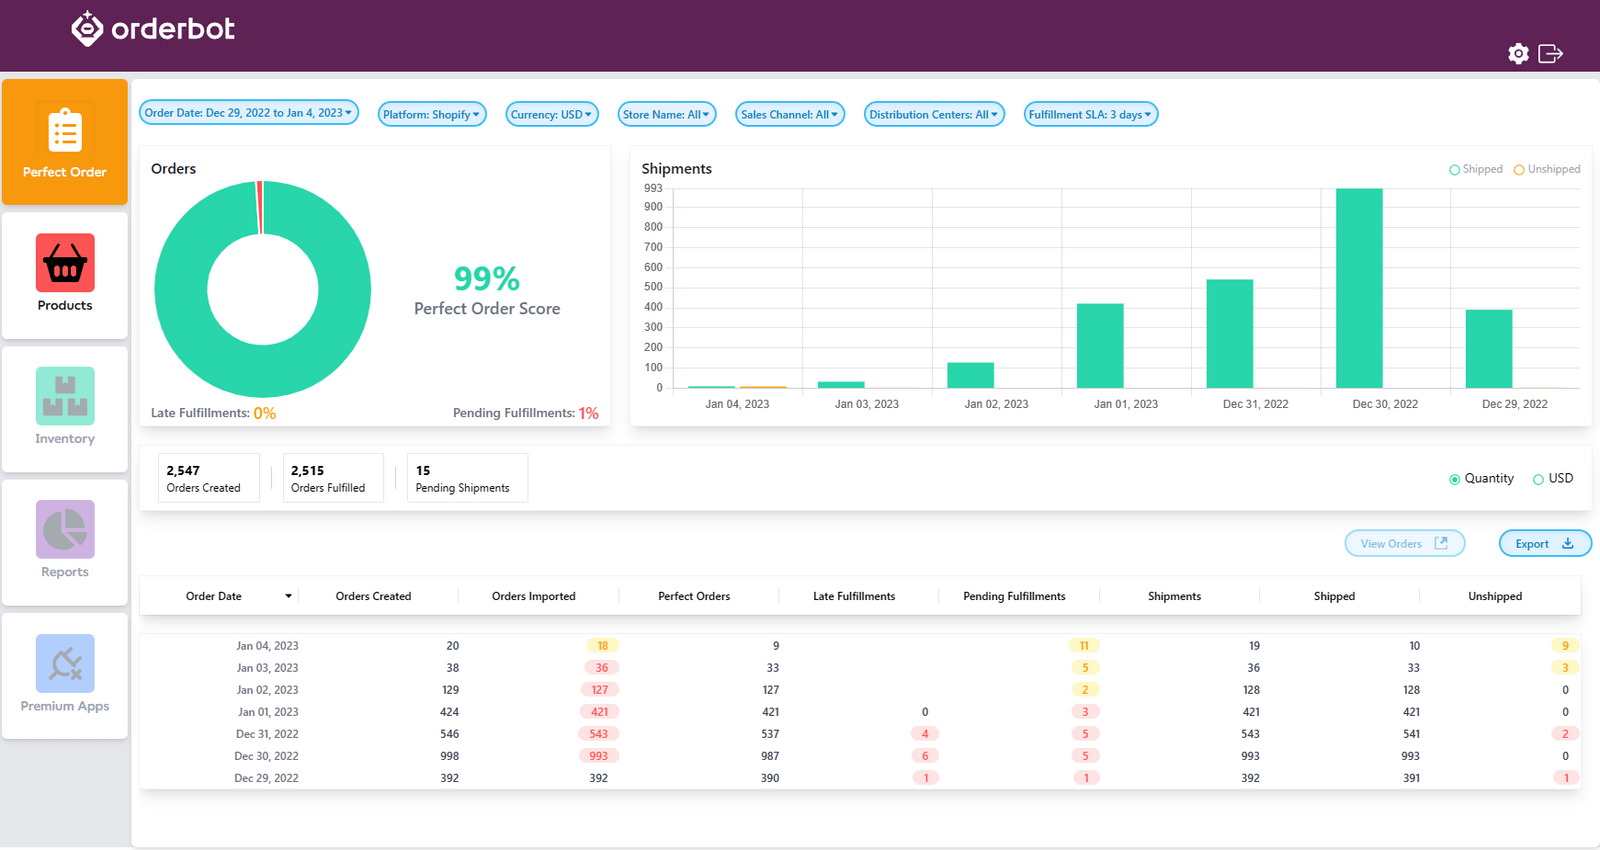This screenshot has height=850, width=1600.
Task: Click the 11 Pending Fulfillments badge
Action: [1084, 646]
